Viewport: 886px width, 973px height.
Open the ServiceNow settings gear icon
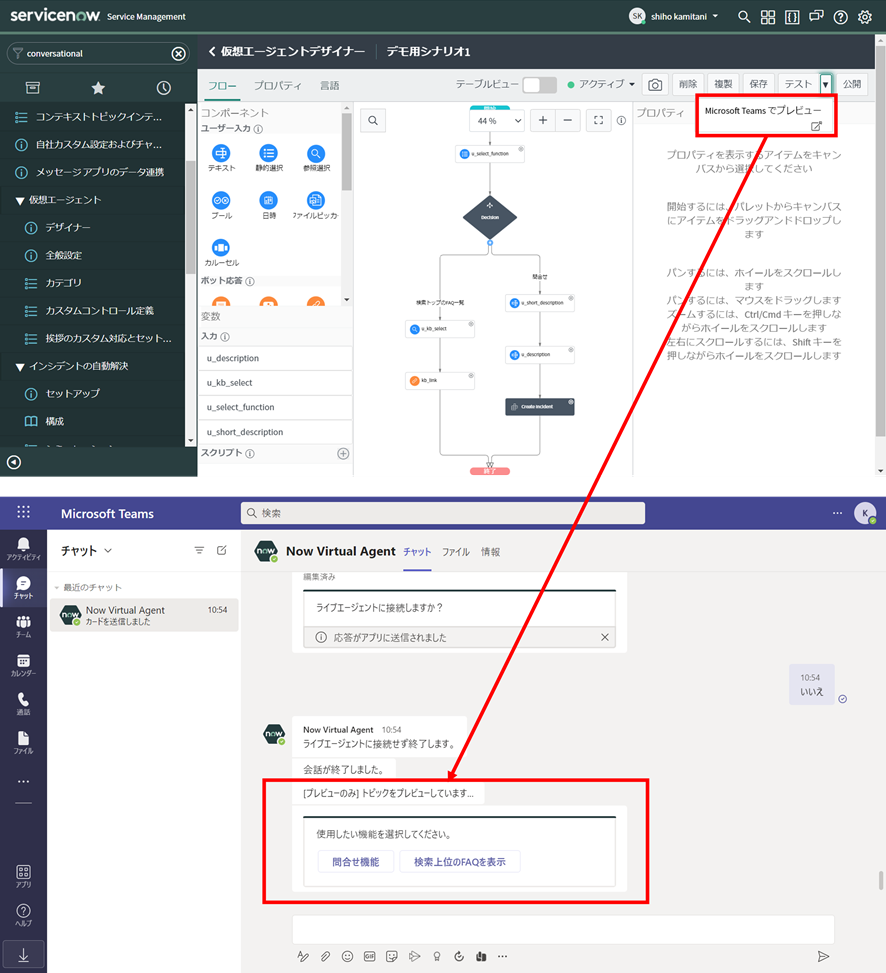coord(864,17)
